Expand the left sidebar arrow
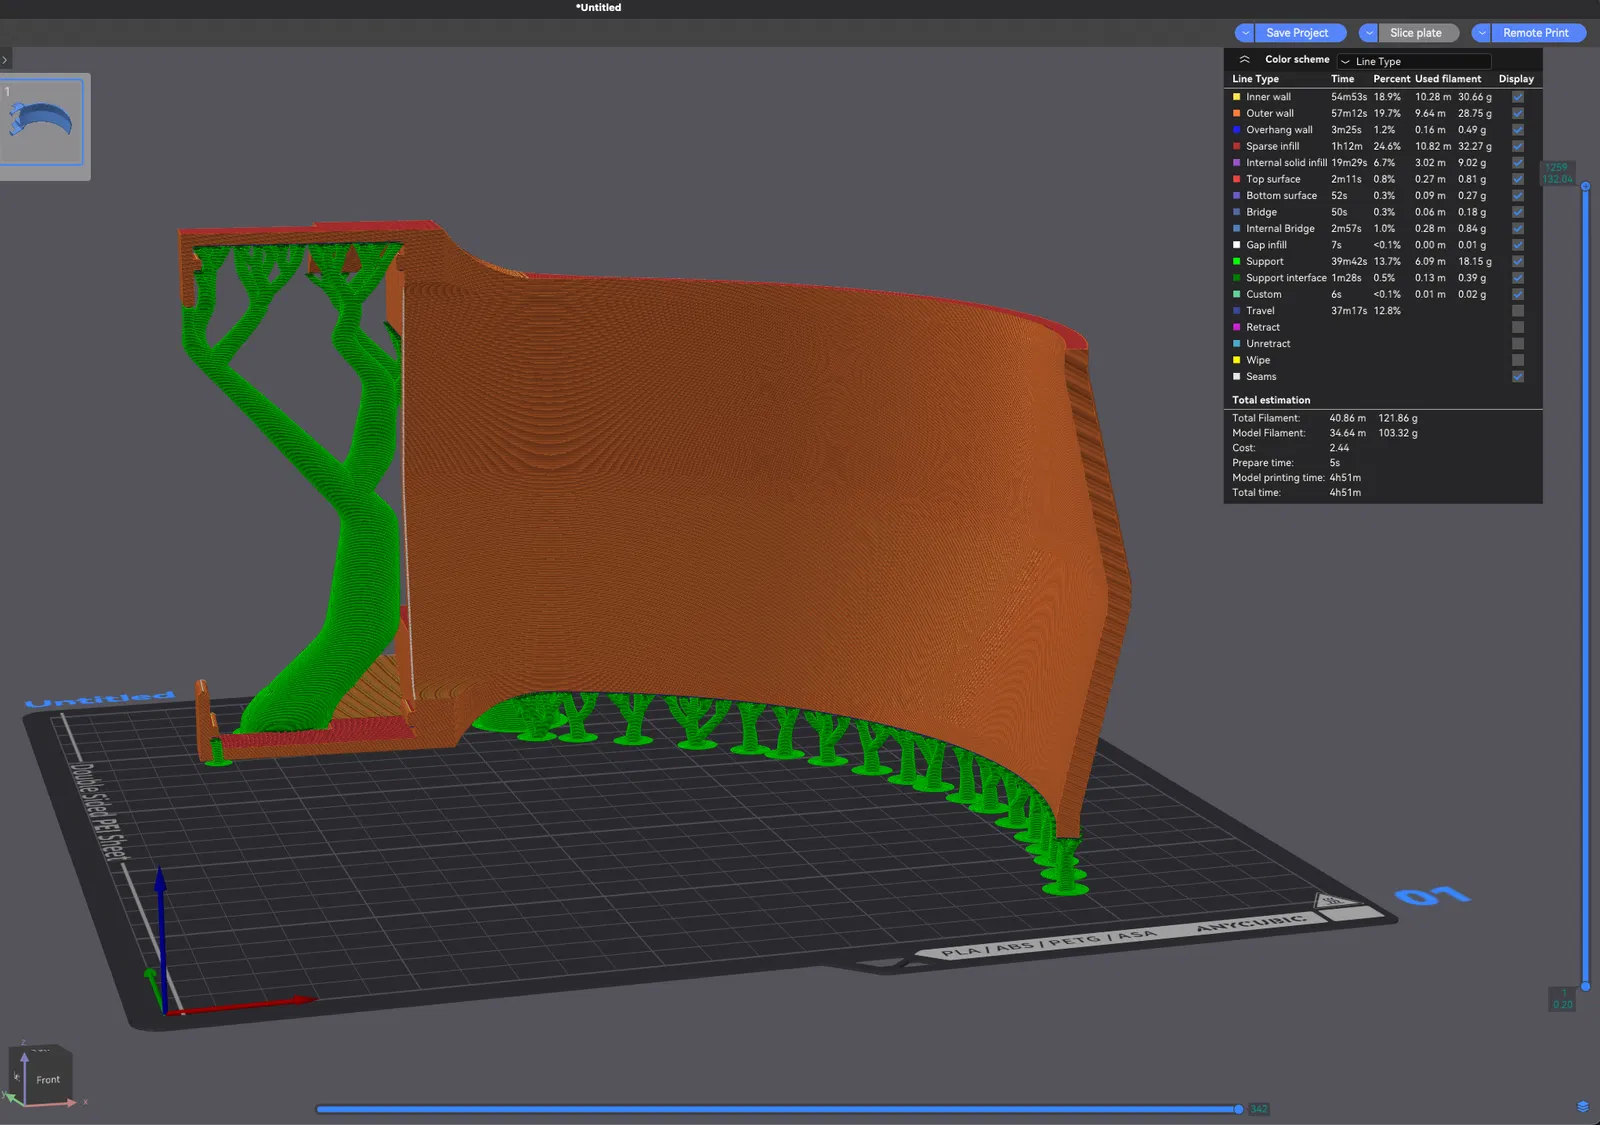The height and width of the screenshot is (1125, 1600). pos(5,60)
